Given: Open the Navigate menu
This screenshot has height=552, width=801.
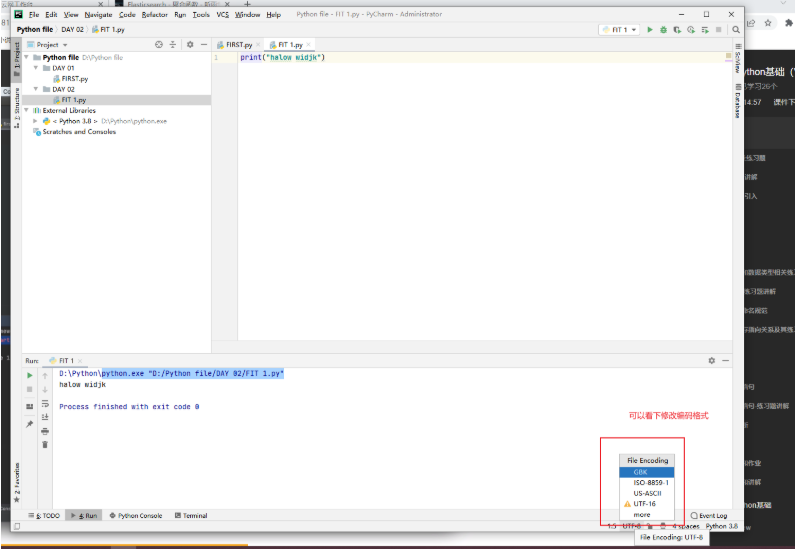Looking at the screenshot, I should pyautogui.click(x=98, y=14).
